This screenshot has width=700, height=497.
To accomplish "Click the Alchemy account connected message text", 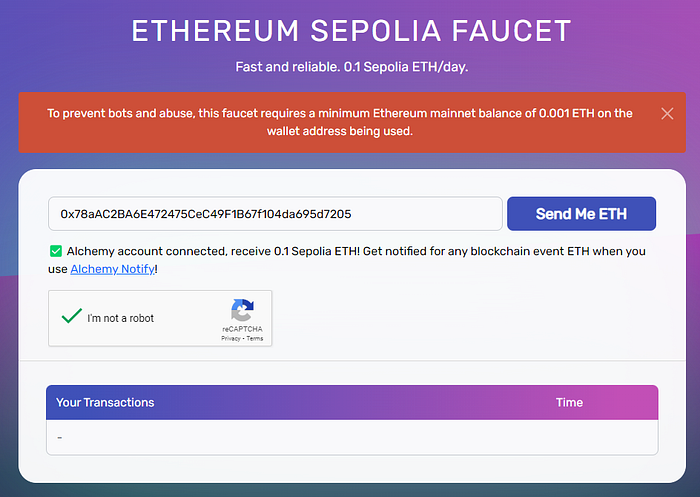I will coord(213,251).
